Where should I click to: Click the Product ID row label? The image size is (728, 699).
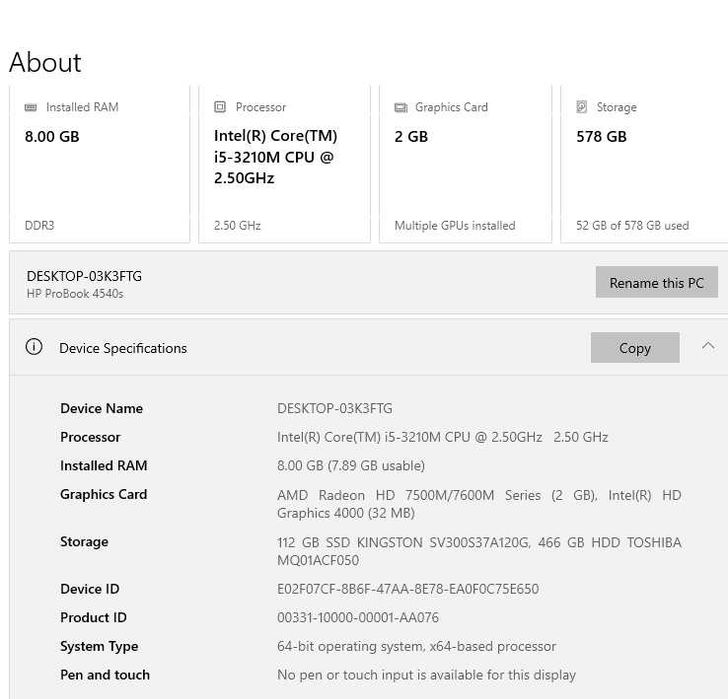click(x=94, y=617)
